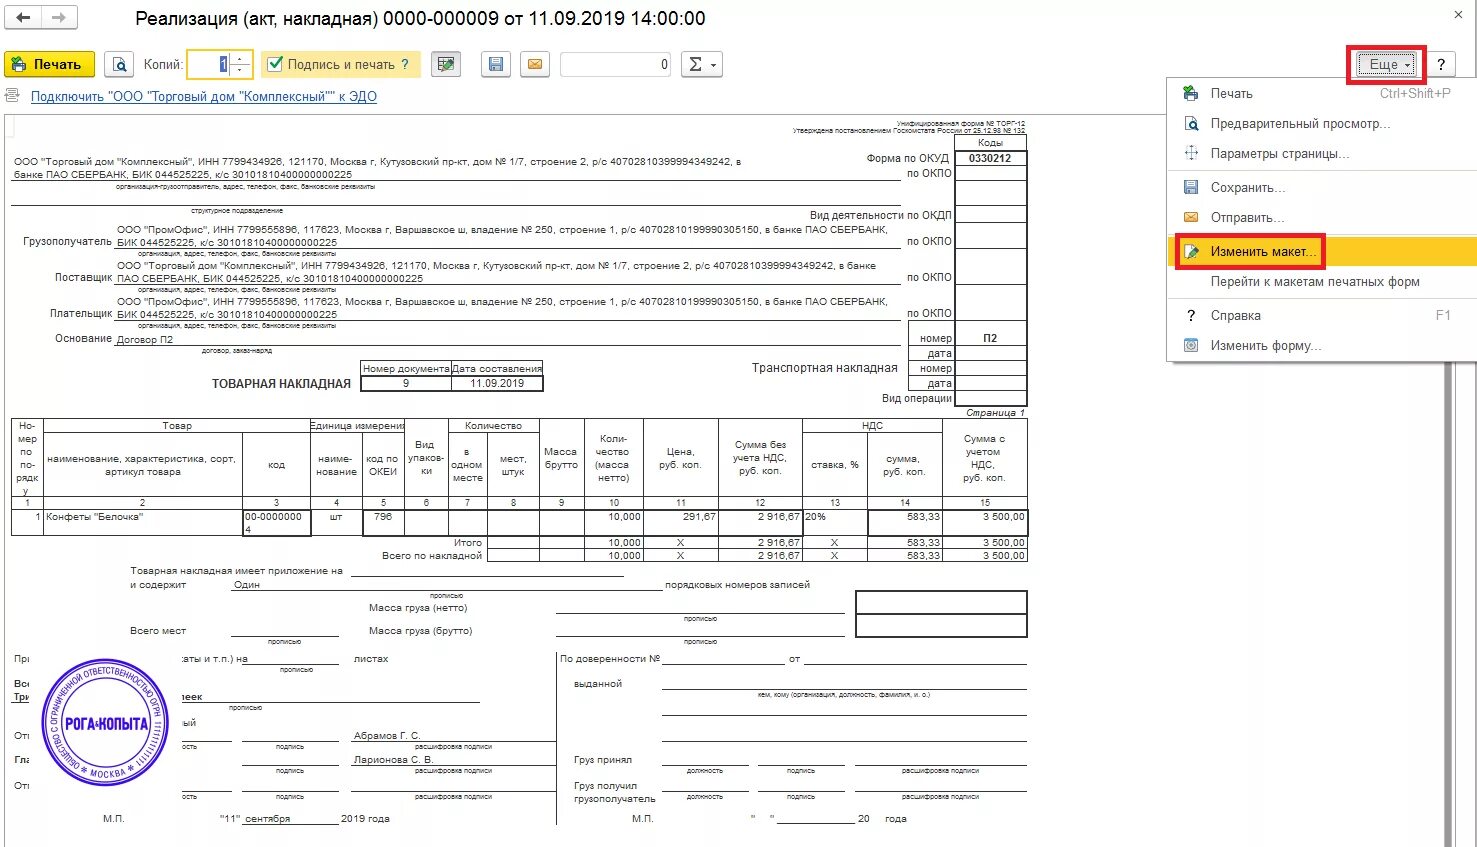Close the document form with the X
The image size is (1477, 847).
pyautogui.click(x=1458, y=15)
